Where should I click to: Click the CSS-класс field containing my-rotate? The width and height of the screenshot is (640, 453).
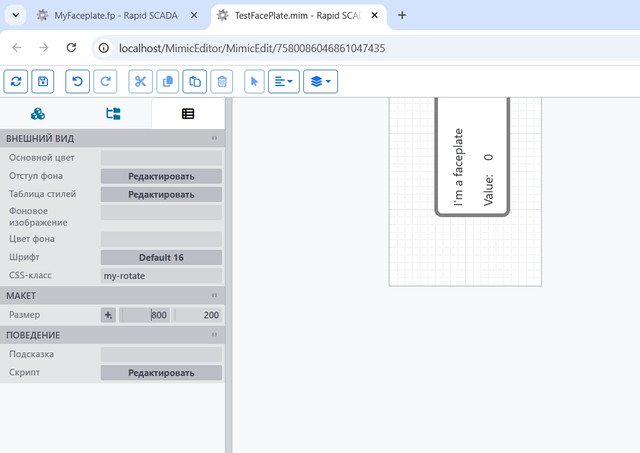[x=161, y=276]
